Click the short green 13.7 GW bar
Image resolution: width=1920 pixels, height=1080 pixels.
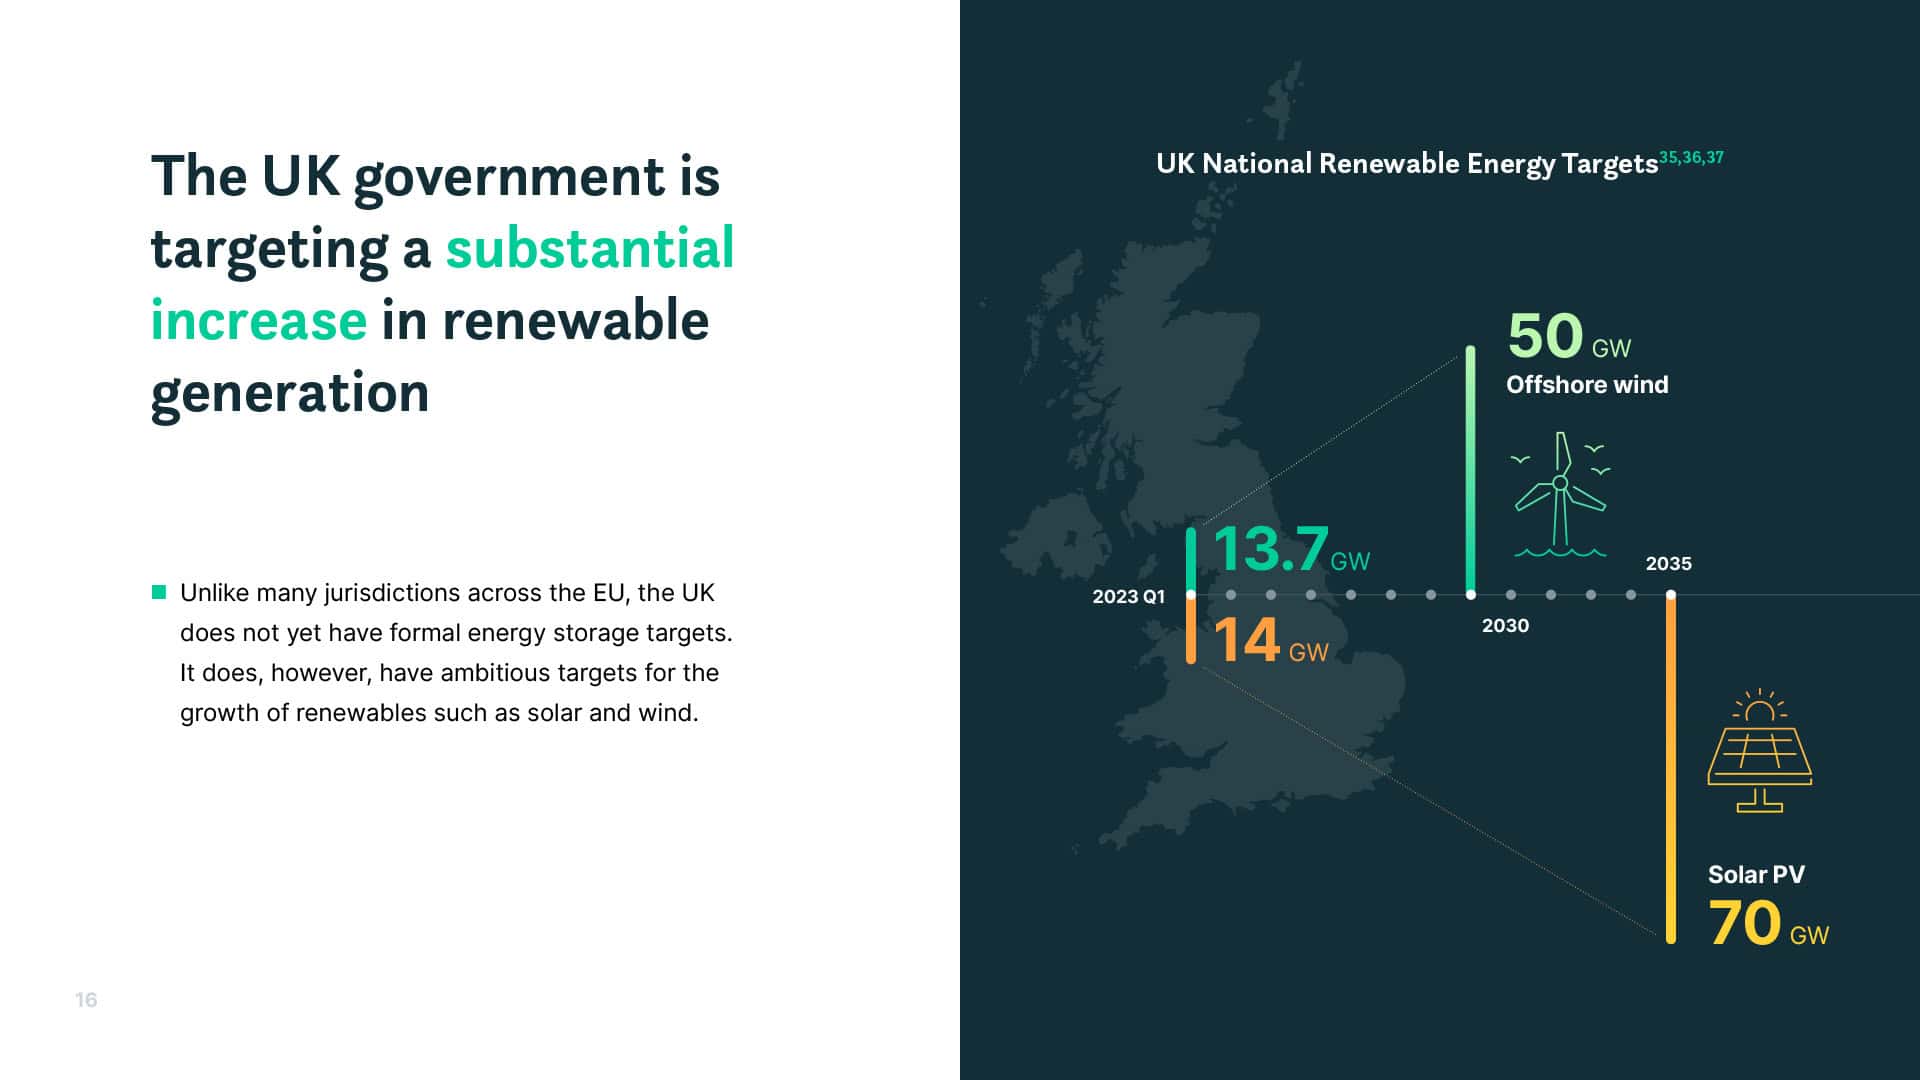[1190, 560]
